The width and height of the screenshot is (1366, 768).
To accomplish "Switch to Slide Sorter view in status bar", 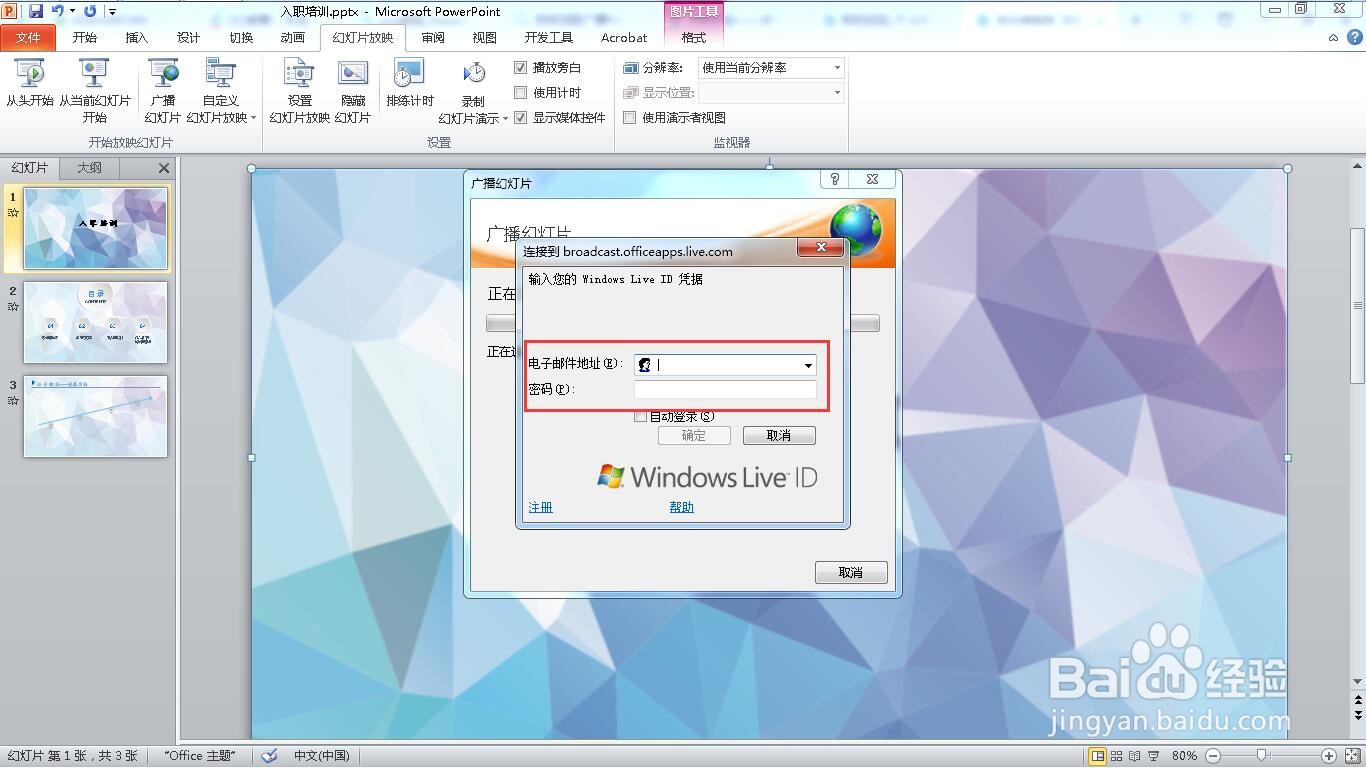I will pos(1117,756).
